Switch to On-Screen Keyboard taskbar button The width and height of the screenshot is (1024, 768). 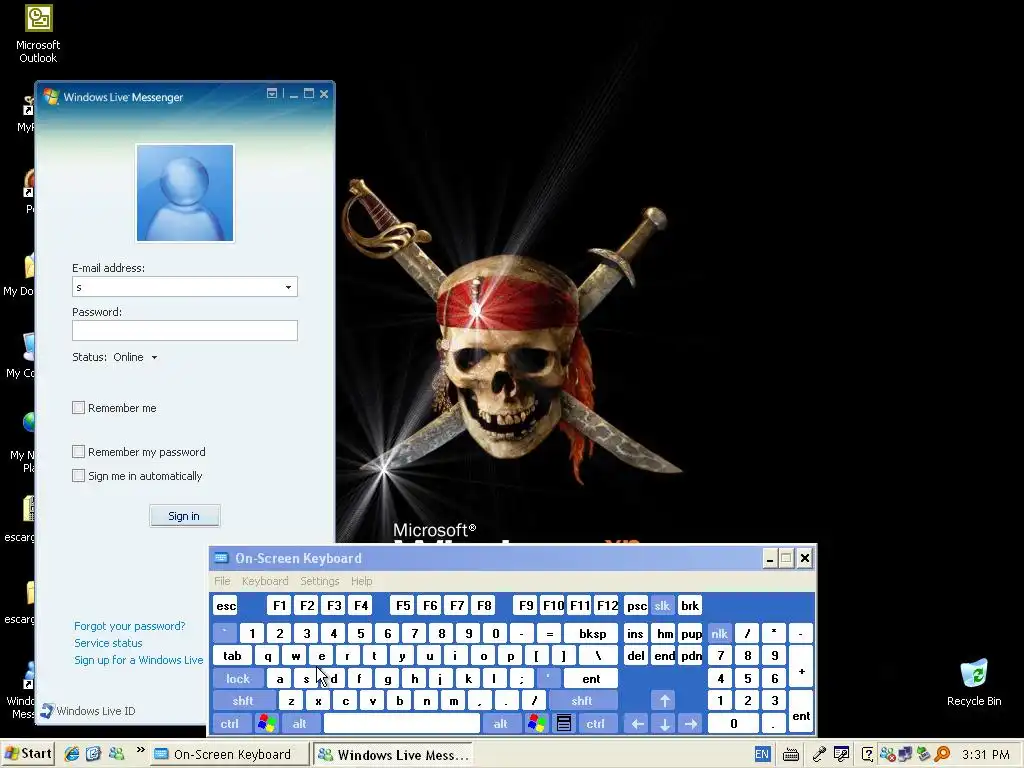229,754
